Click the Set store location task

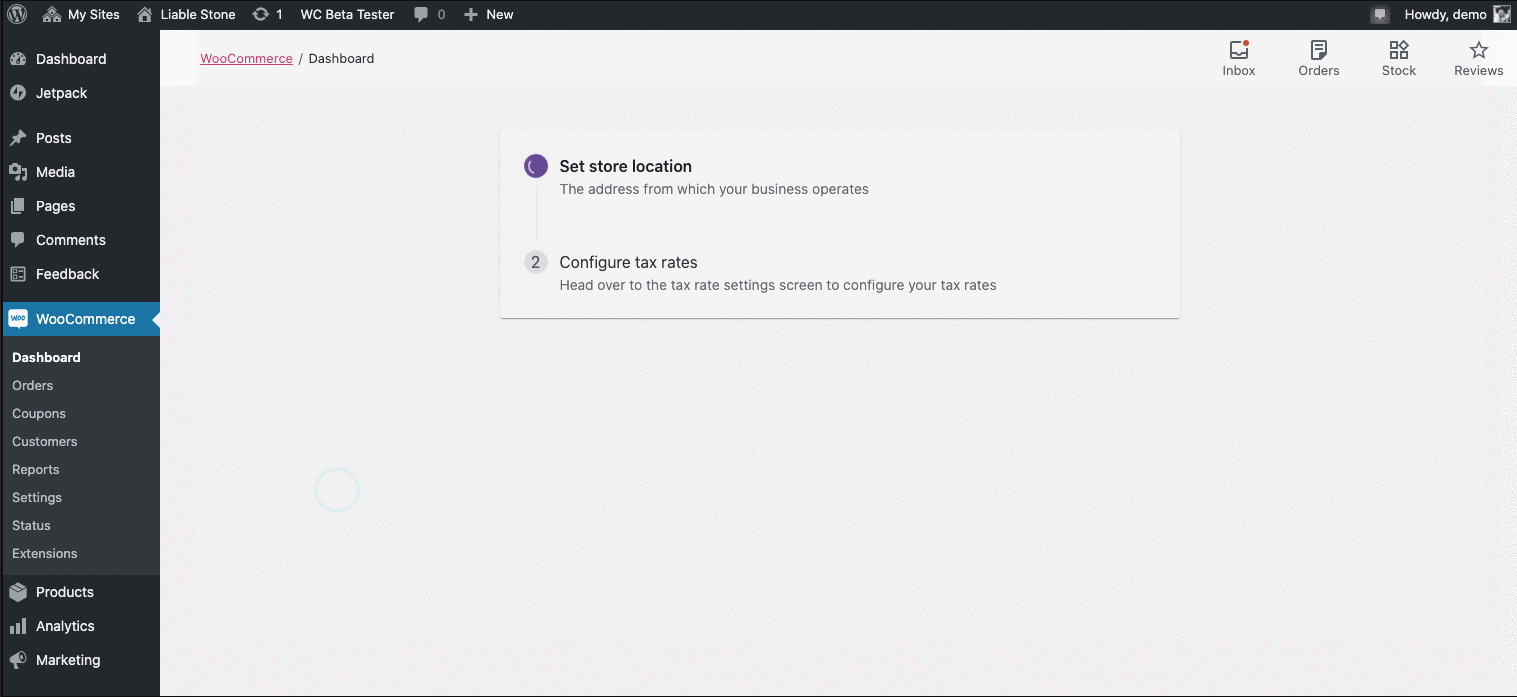[626, 166]
